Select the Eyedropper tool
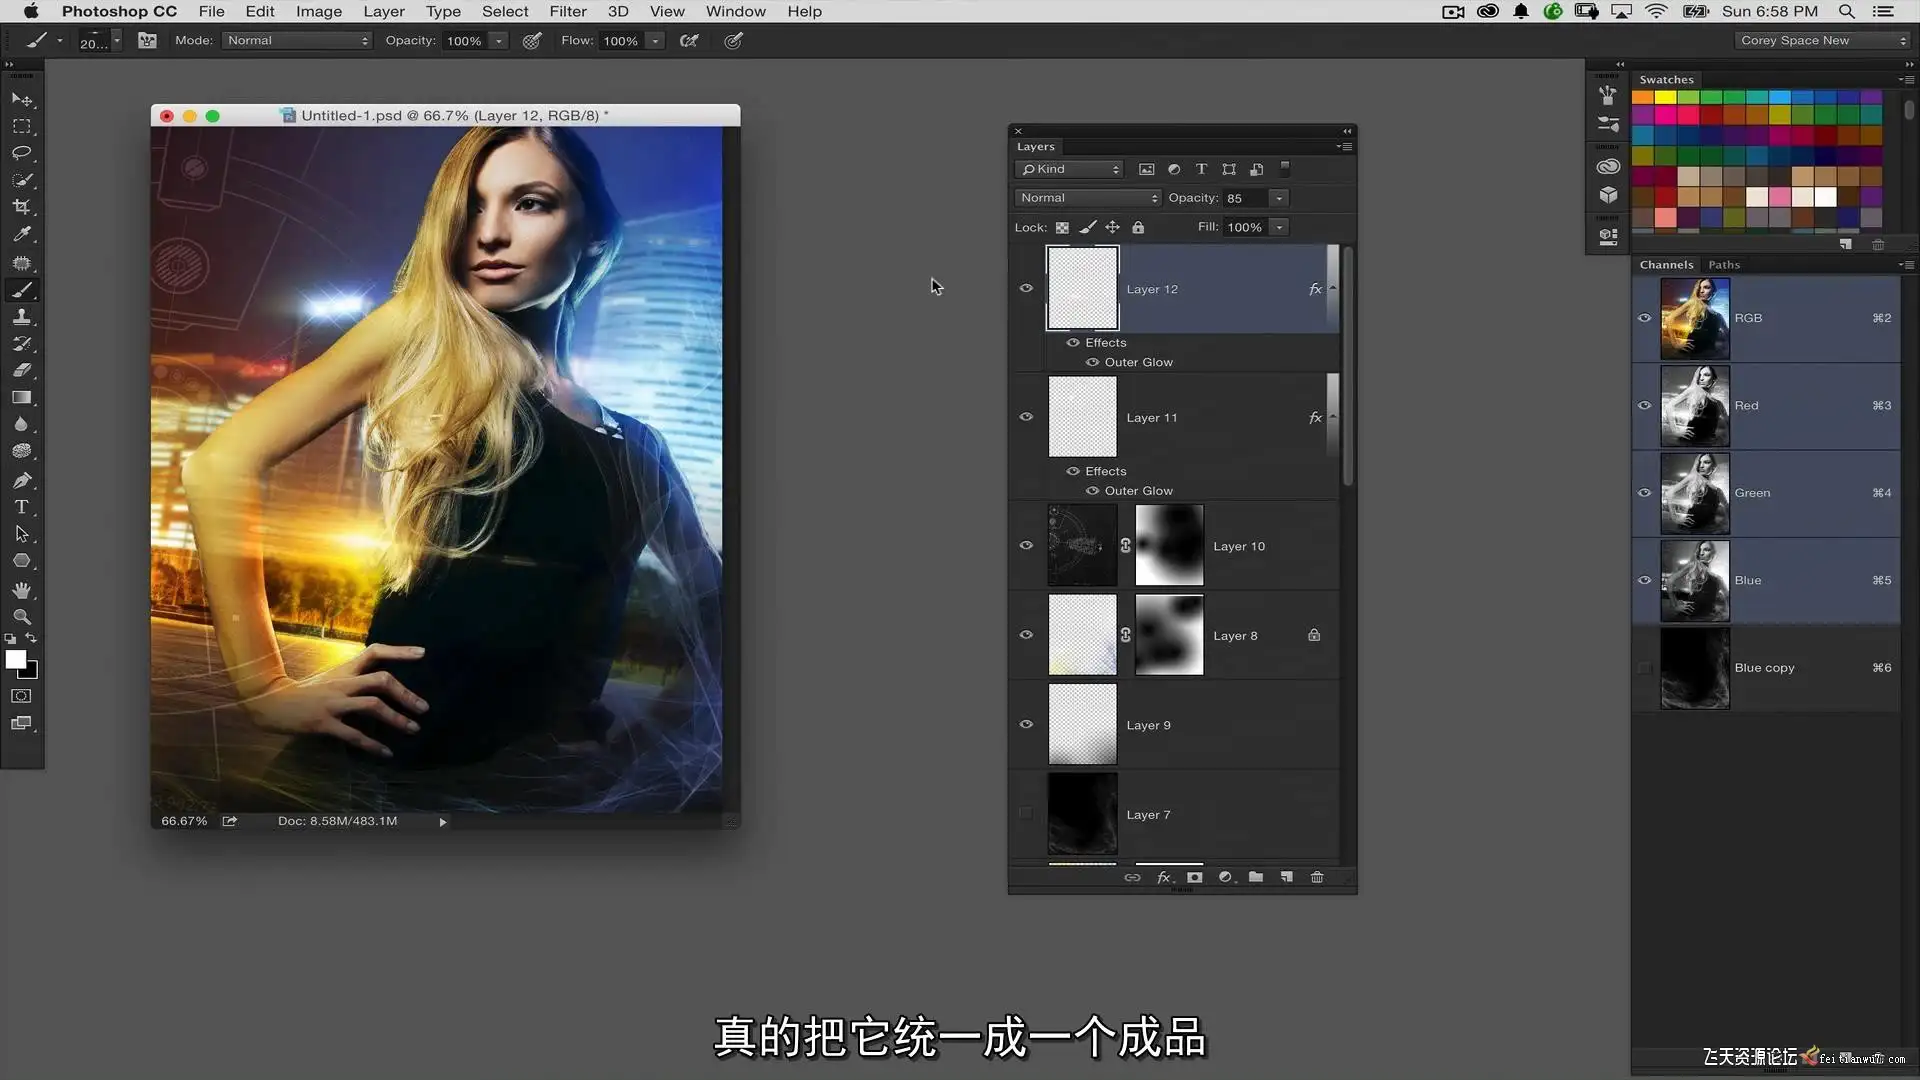1920x1080 pixels. click(21, 234)
